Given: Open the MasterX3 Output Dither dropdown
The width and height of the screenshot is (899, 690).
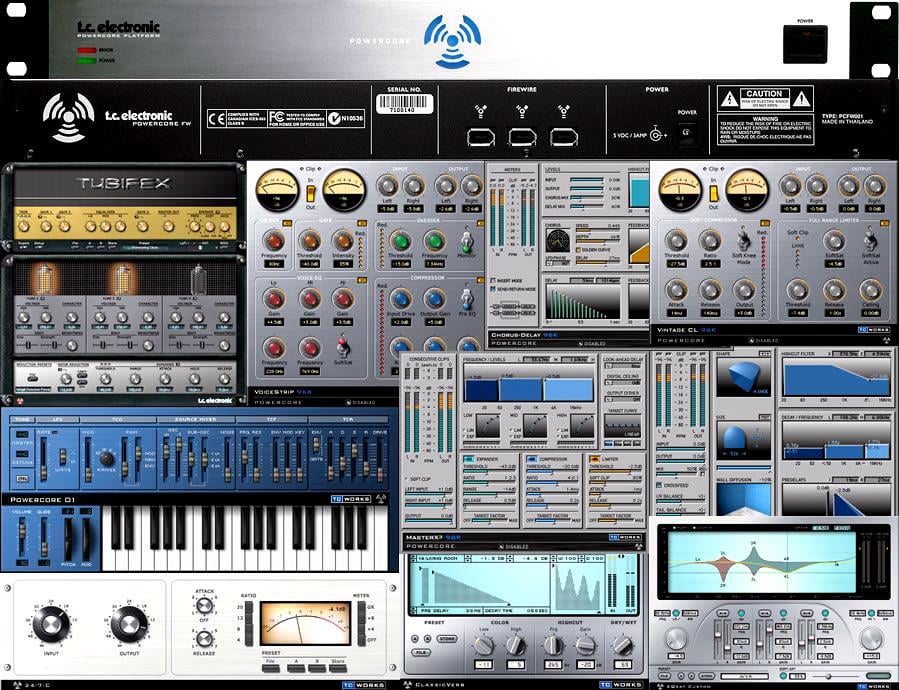Looking at the screenshot, I should coord(623,400).
